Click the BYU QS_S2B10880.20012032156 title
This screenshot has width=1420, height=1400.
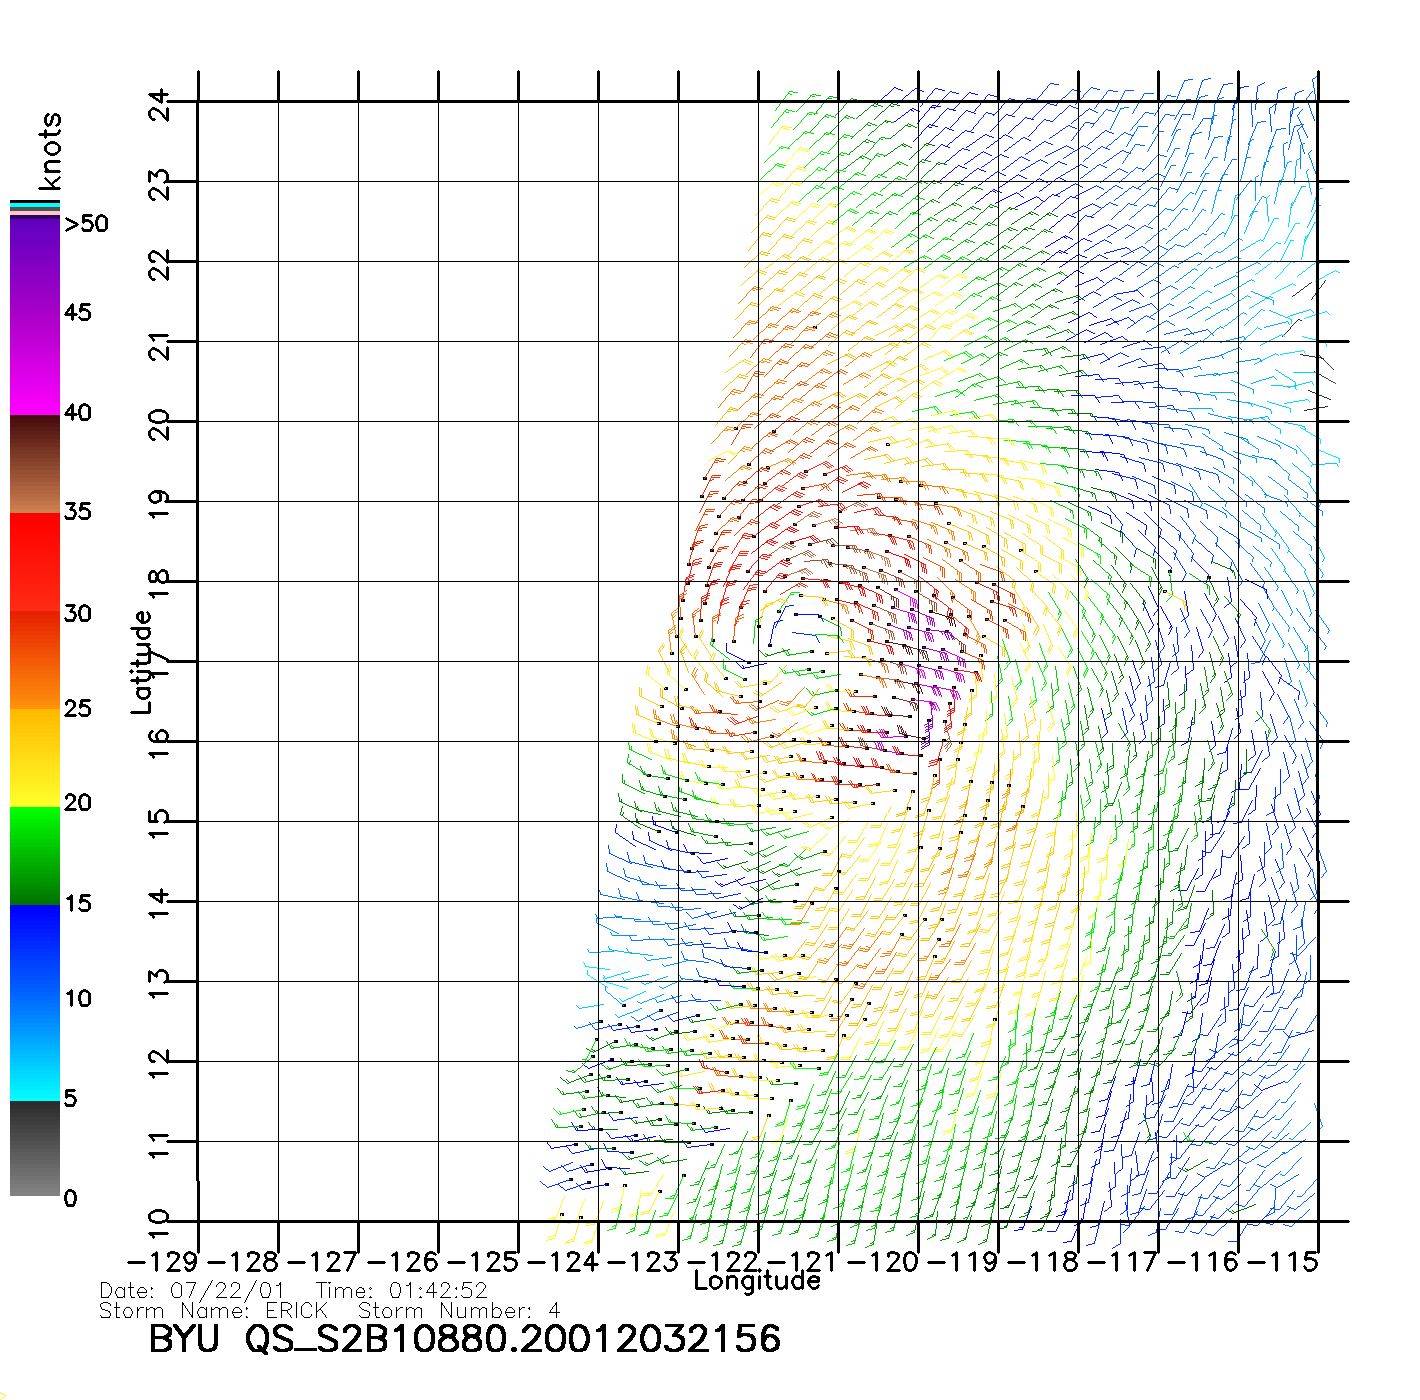pos(464,1339)
